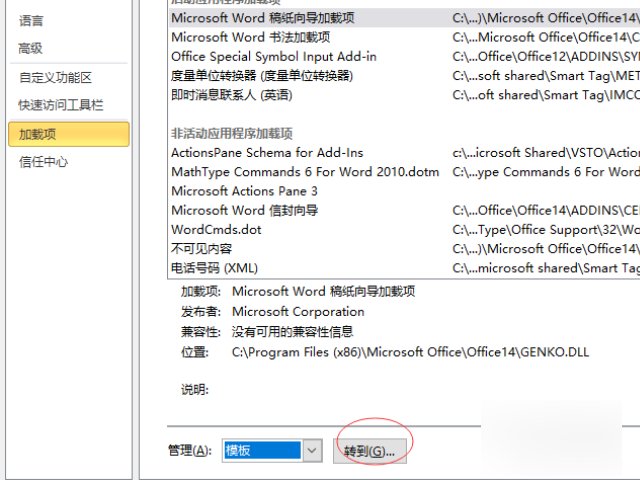Select 不可见内容 add-in row
640x480 pixels.
pos(404,249)
